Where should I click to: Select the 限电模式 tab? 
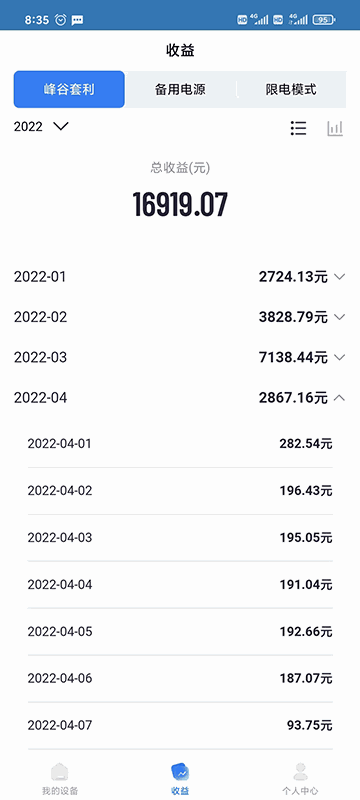(291, 89)
